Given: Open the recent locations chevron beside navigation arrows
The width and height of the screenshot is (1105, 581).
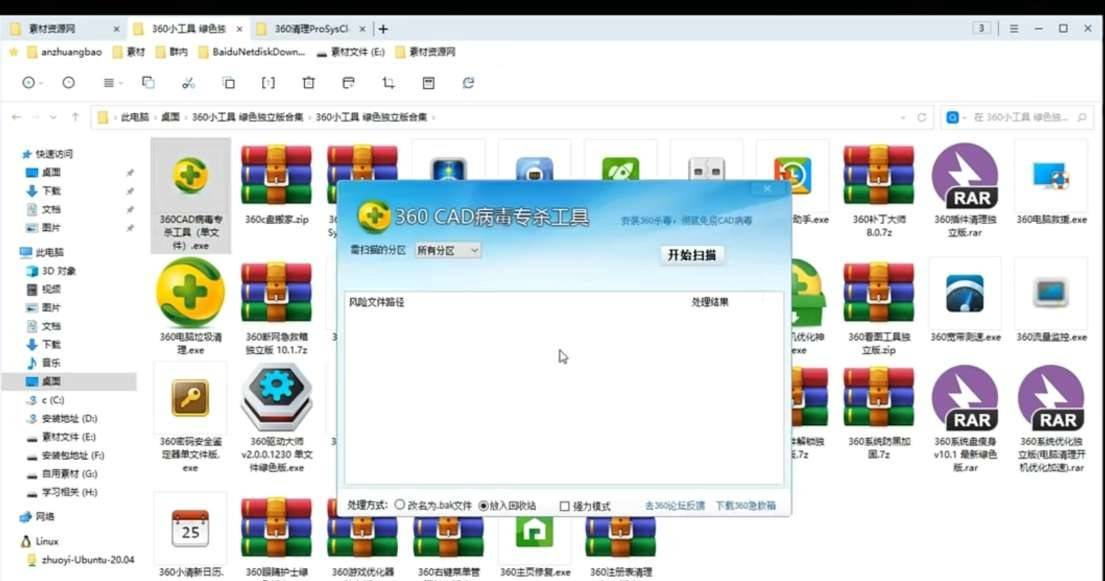Looking at the screenshot, I should 54,117.
